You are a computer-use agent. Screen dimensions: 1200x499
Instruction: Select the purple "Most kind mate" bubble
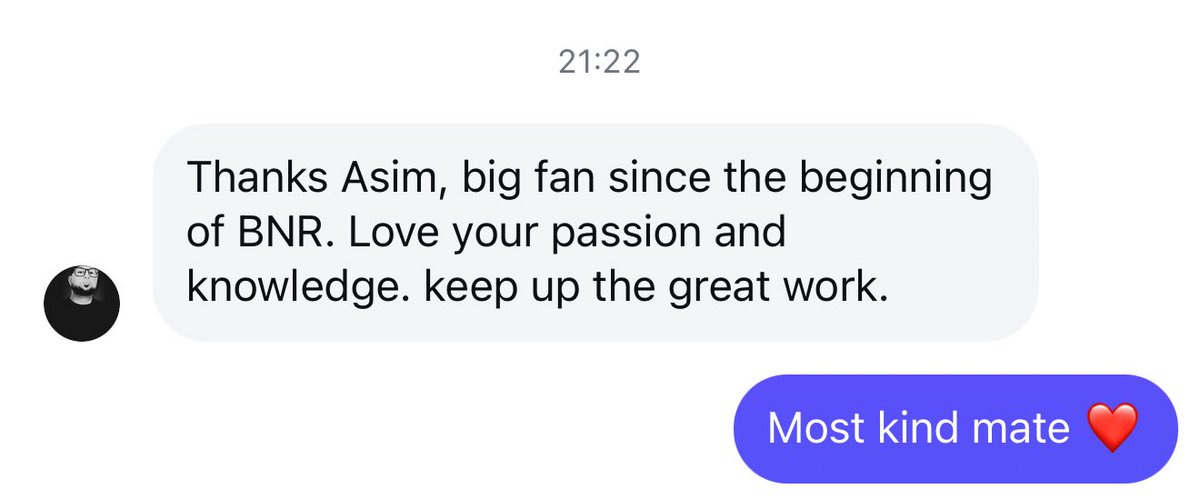(x=956, y=429)
